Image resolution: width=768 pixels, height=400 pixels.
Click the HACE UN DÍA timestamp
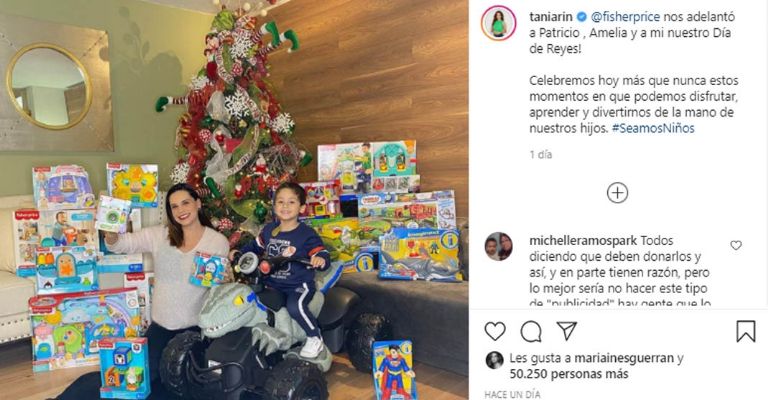click(x=512, y=395)
